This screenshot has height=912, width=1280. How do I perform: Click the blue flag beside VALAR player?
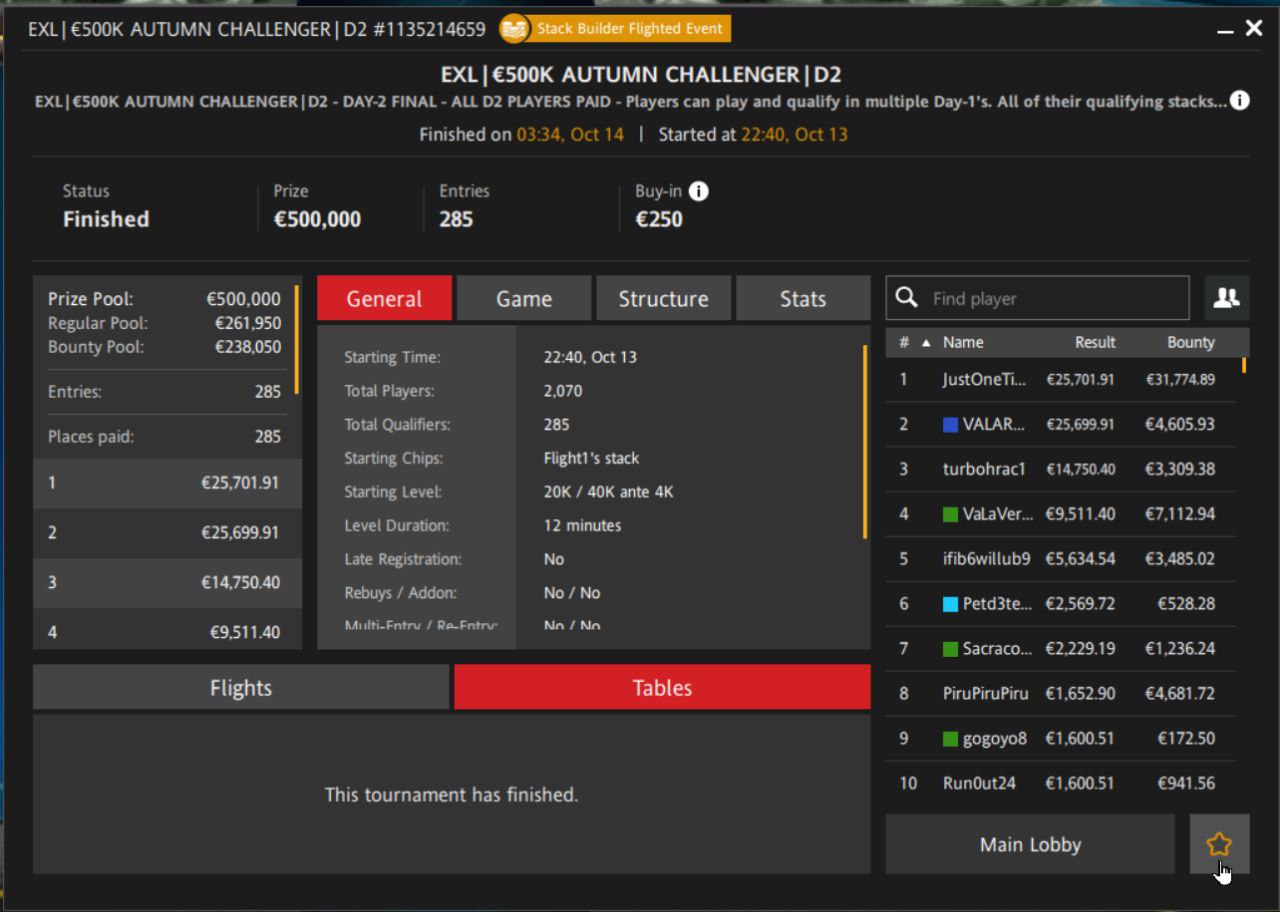[950, 425]
